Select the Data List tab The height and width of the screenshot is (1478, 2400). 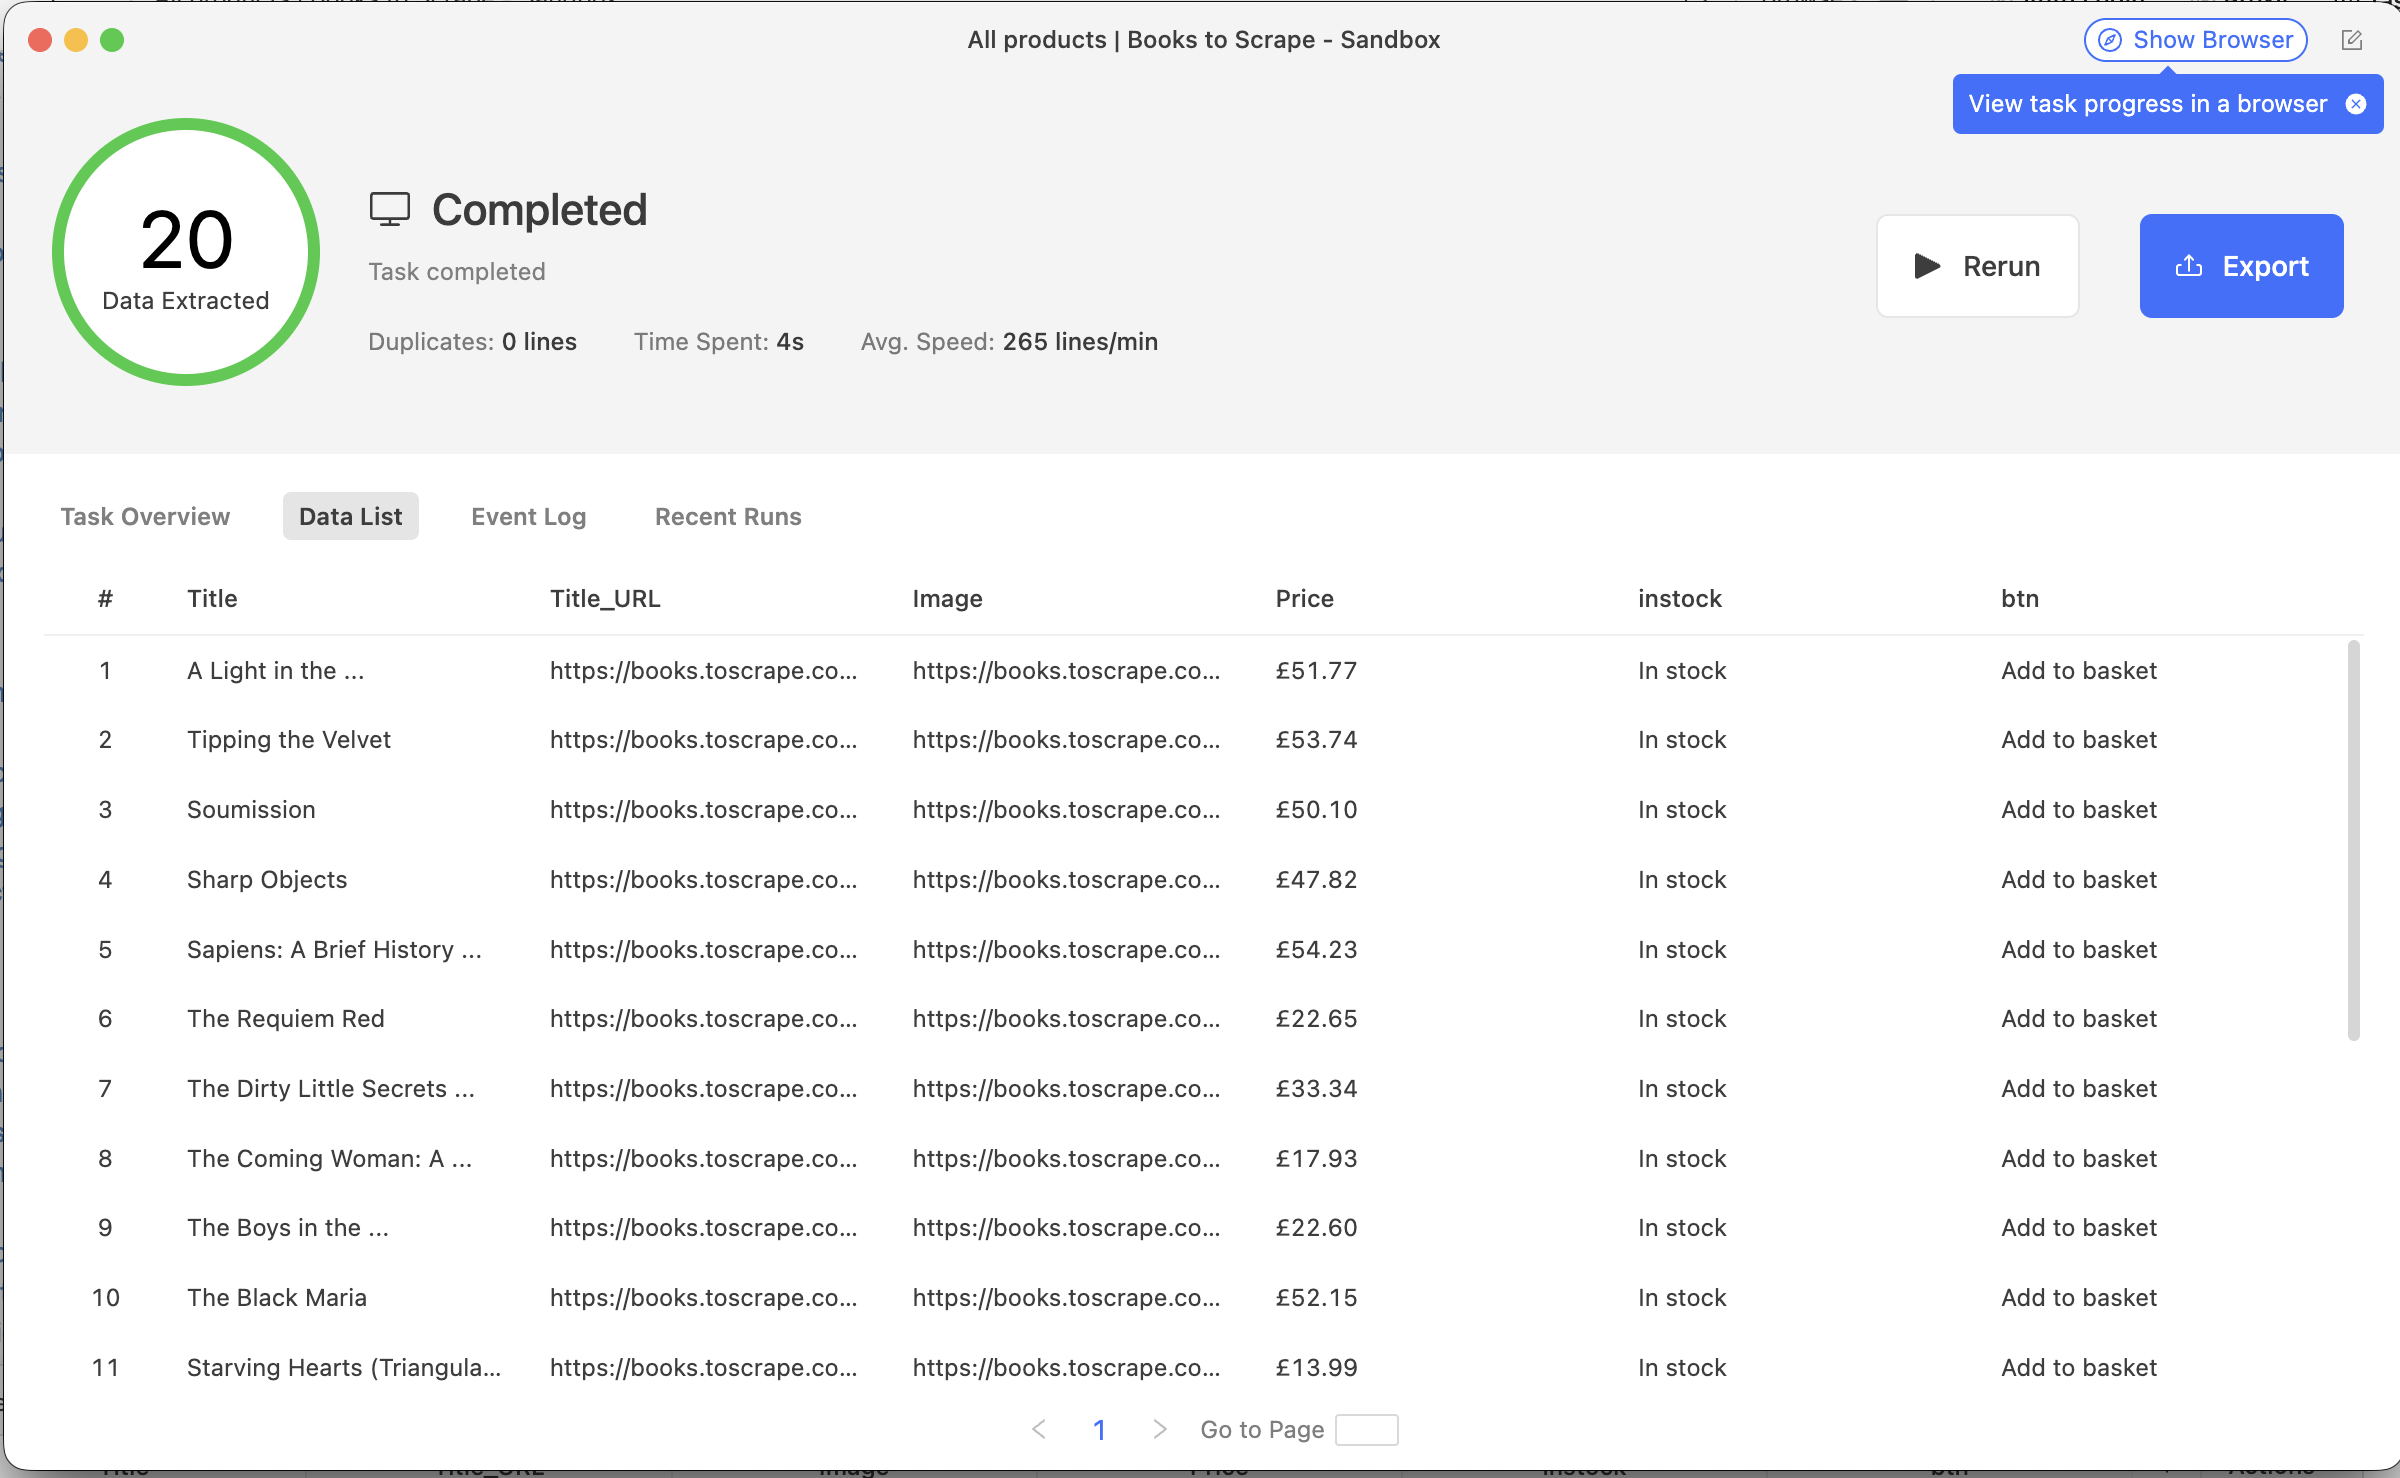[350, 516]
